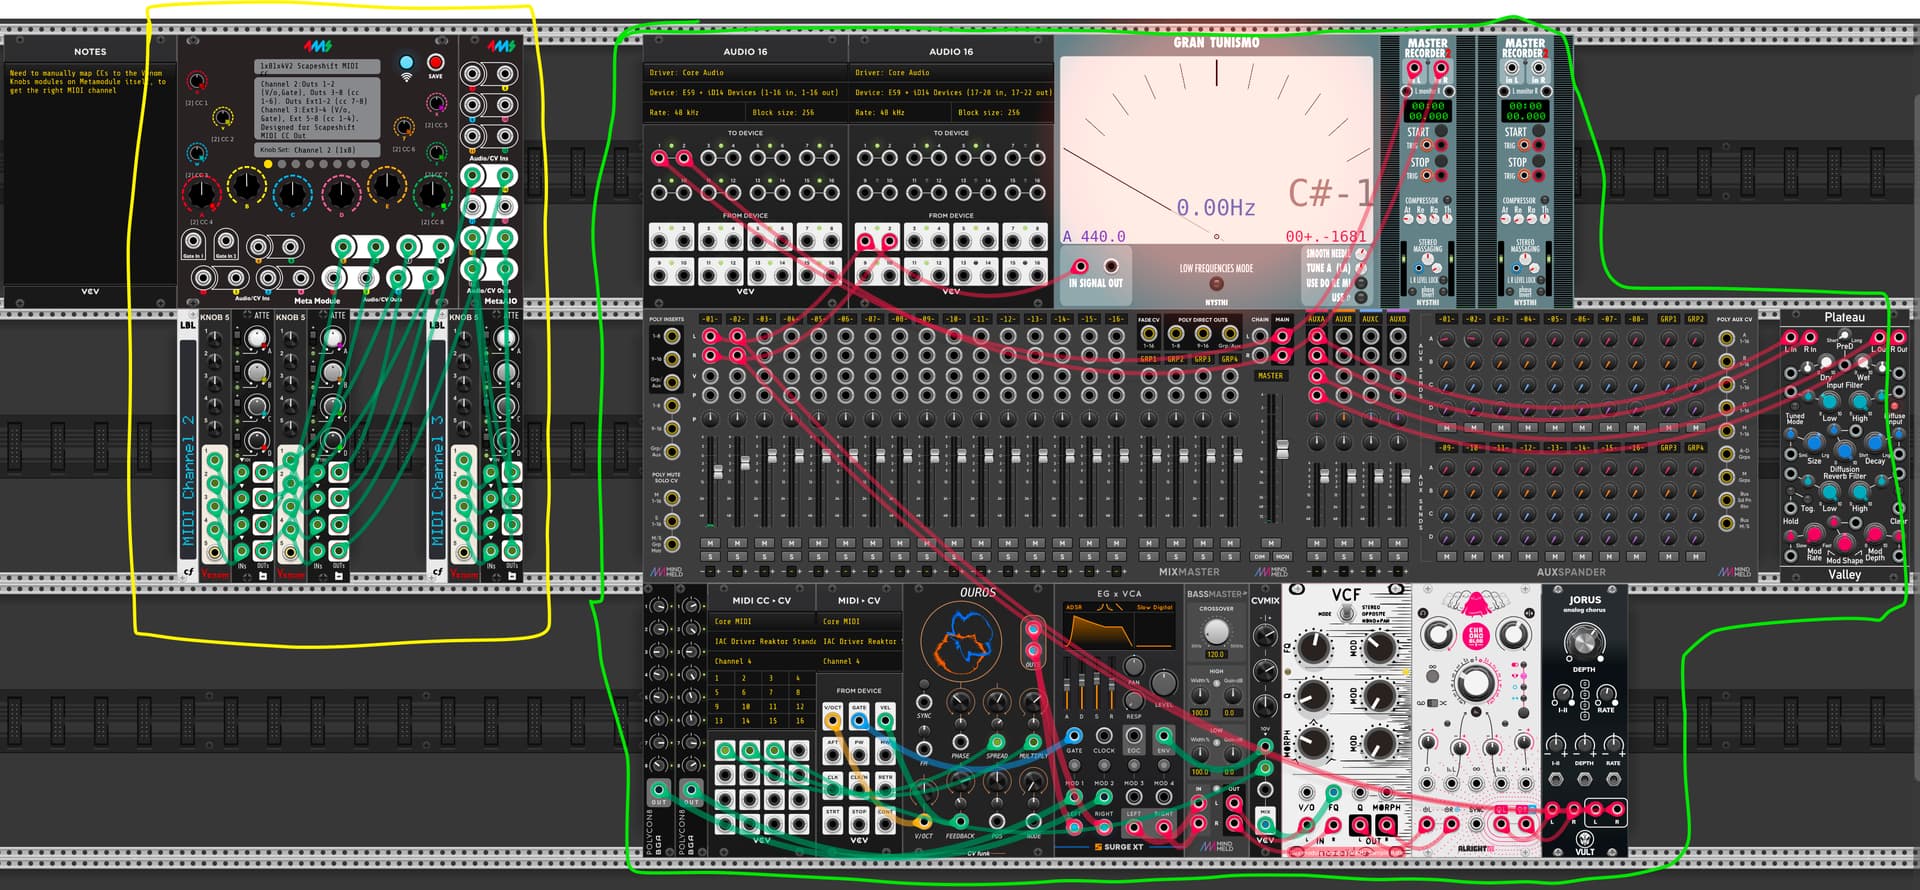This screenshot has width=1920, height=890.
Task: Click the red SAVE button on Meta Module
Action: [436, 64]
